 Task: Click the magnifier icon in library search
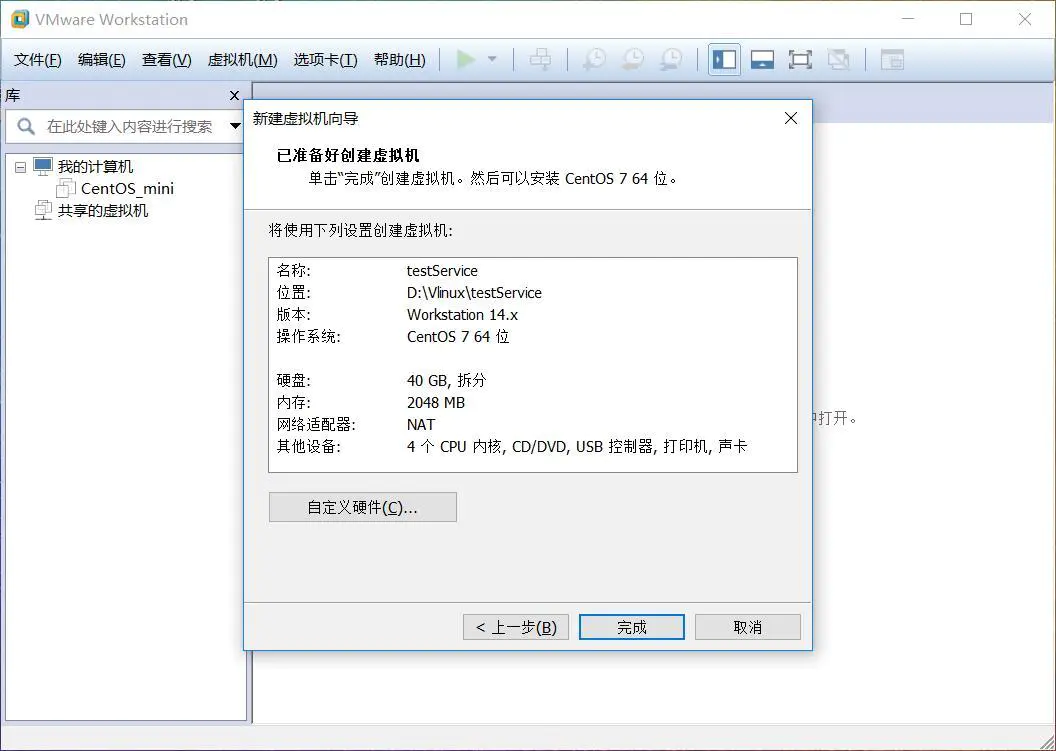26,126
